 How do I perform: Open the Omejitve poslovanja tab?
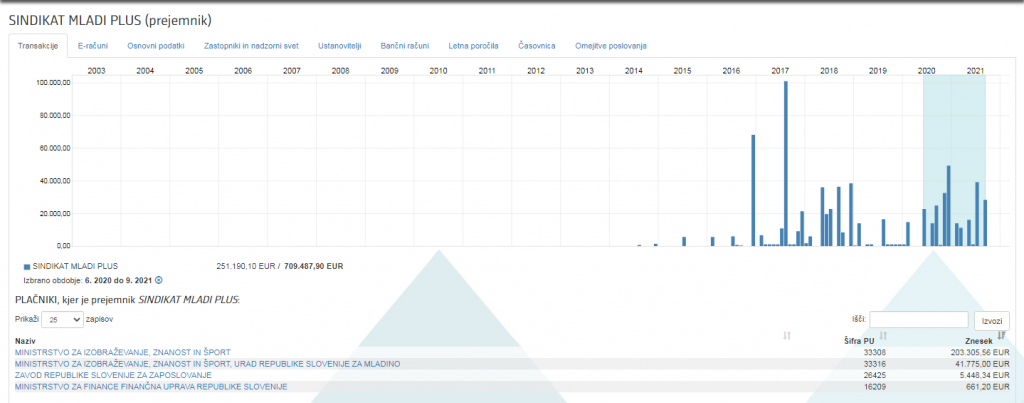(611, 46)
